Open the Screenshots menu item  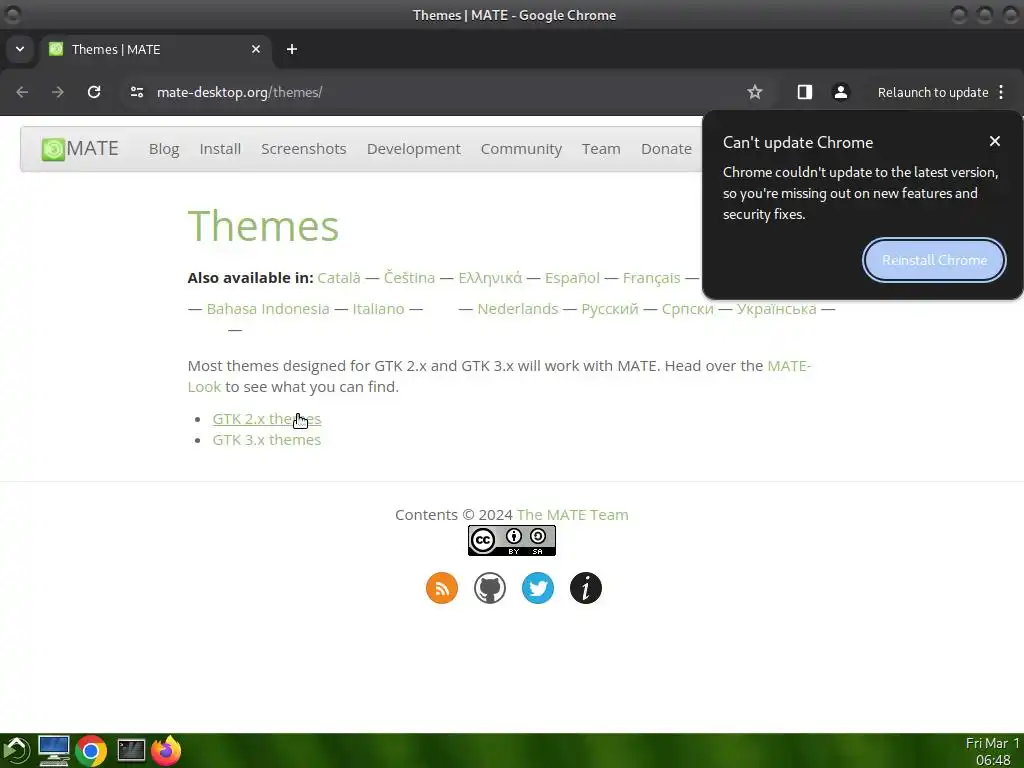[x=304, y=149]
